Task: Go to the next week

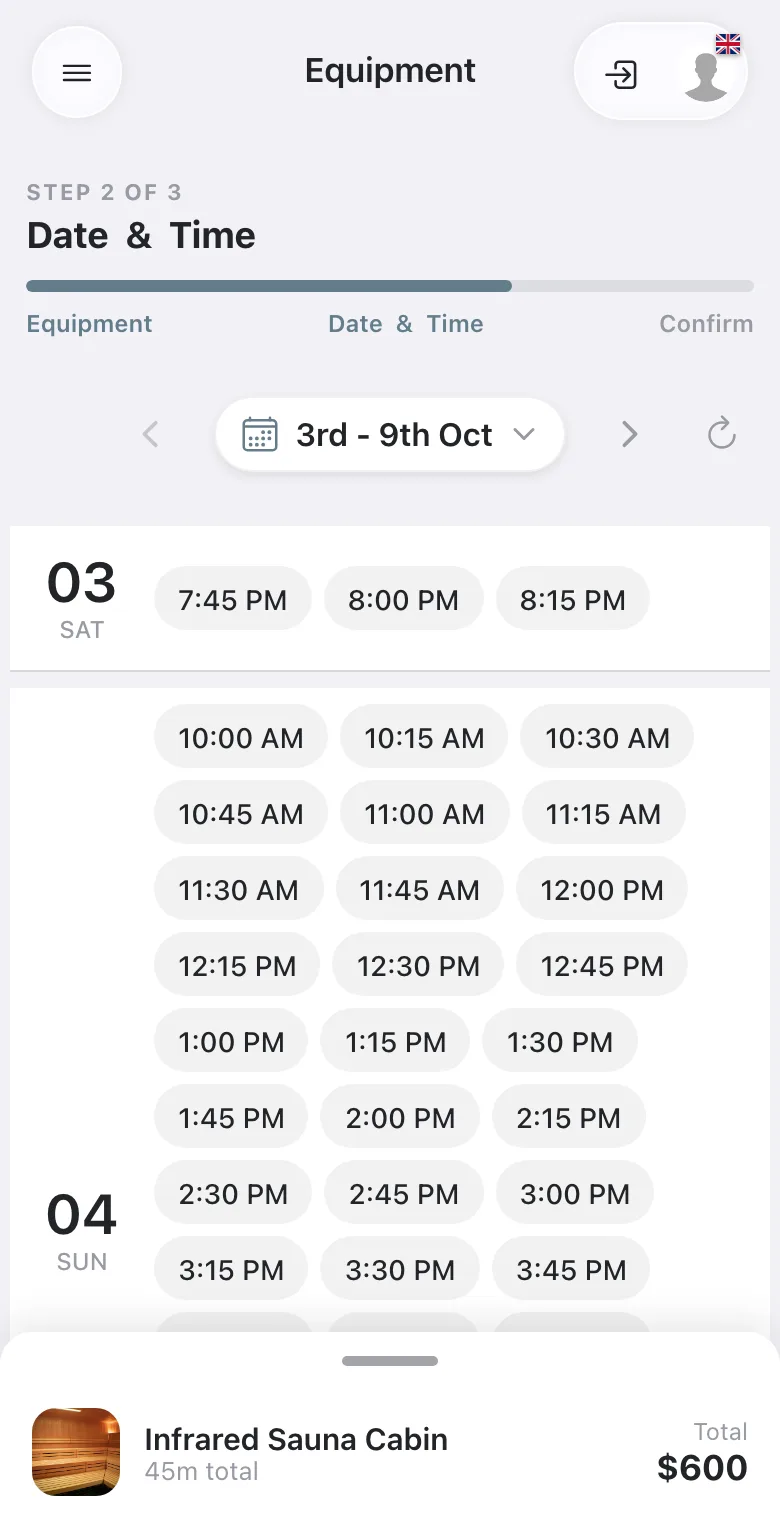Action: pos(629,434)
